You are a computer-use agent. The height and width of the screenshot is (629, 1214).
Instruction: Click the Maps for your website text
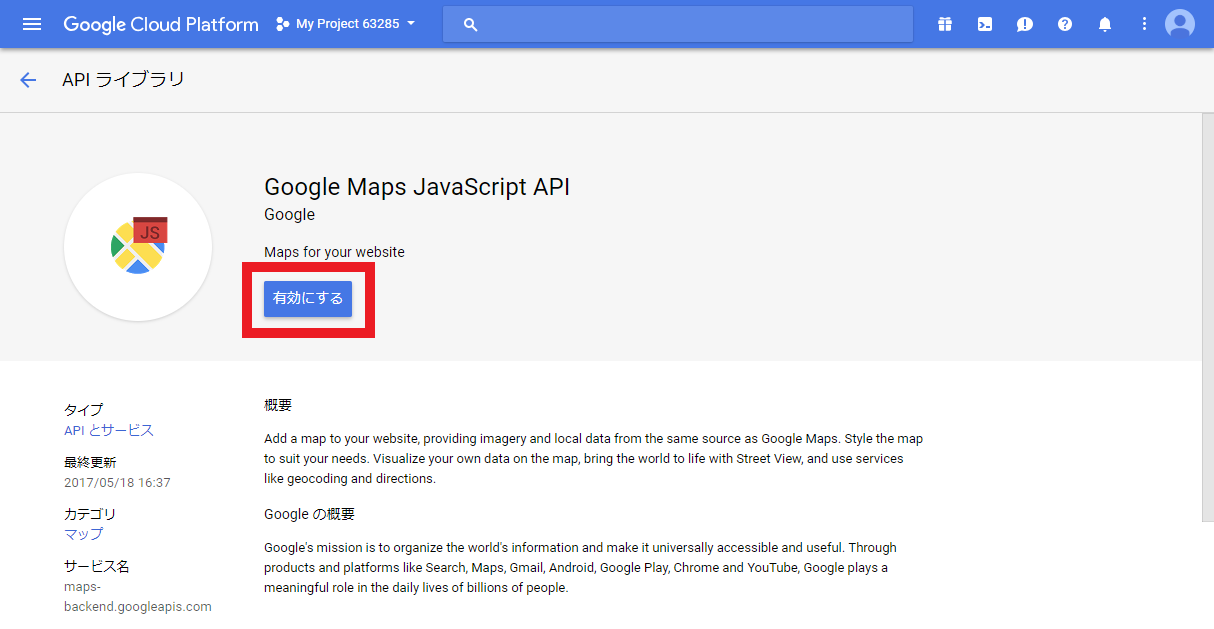coord(334,252)
